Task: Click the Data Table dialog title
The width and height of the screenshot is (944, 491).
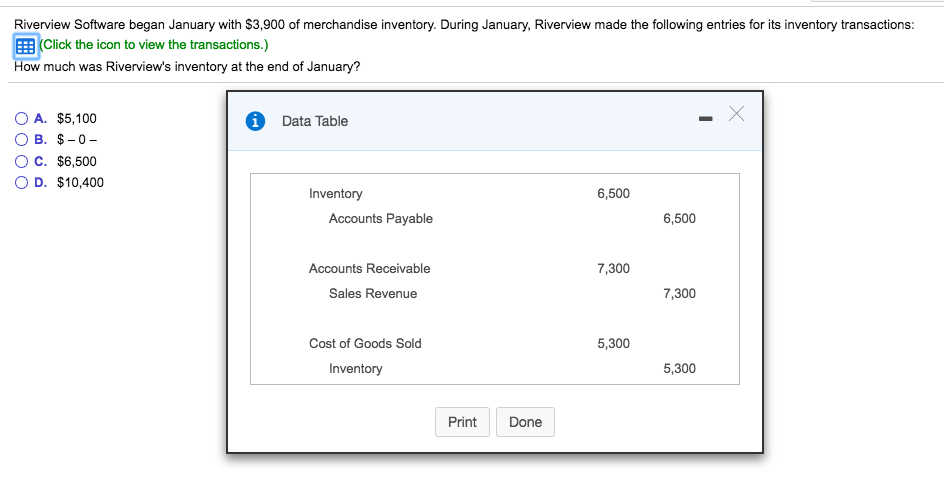Action: [315, 121]
